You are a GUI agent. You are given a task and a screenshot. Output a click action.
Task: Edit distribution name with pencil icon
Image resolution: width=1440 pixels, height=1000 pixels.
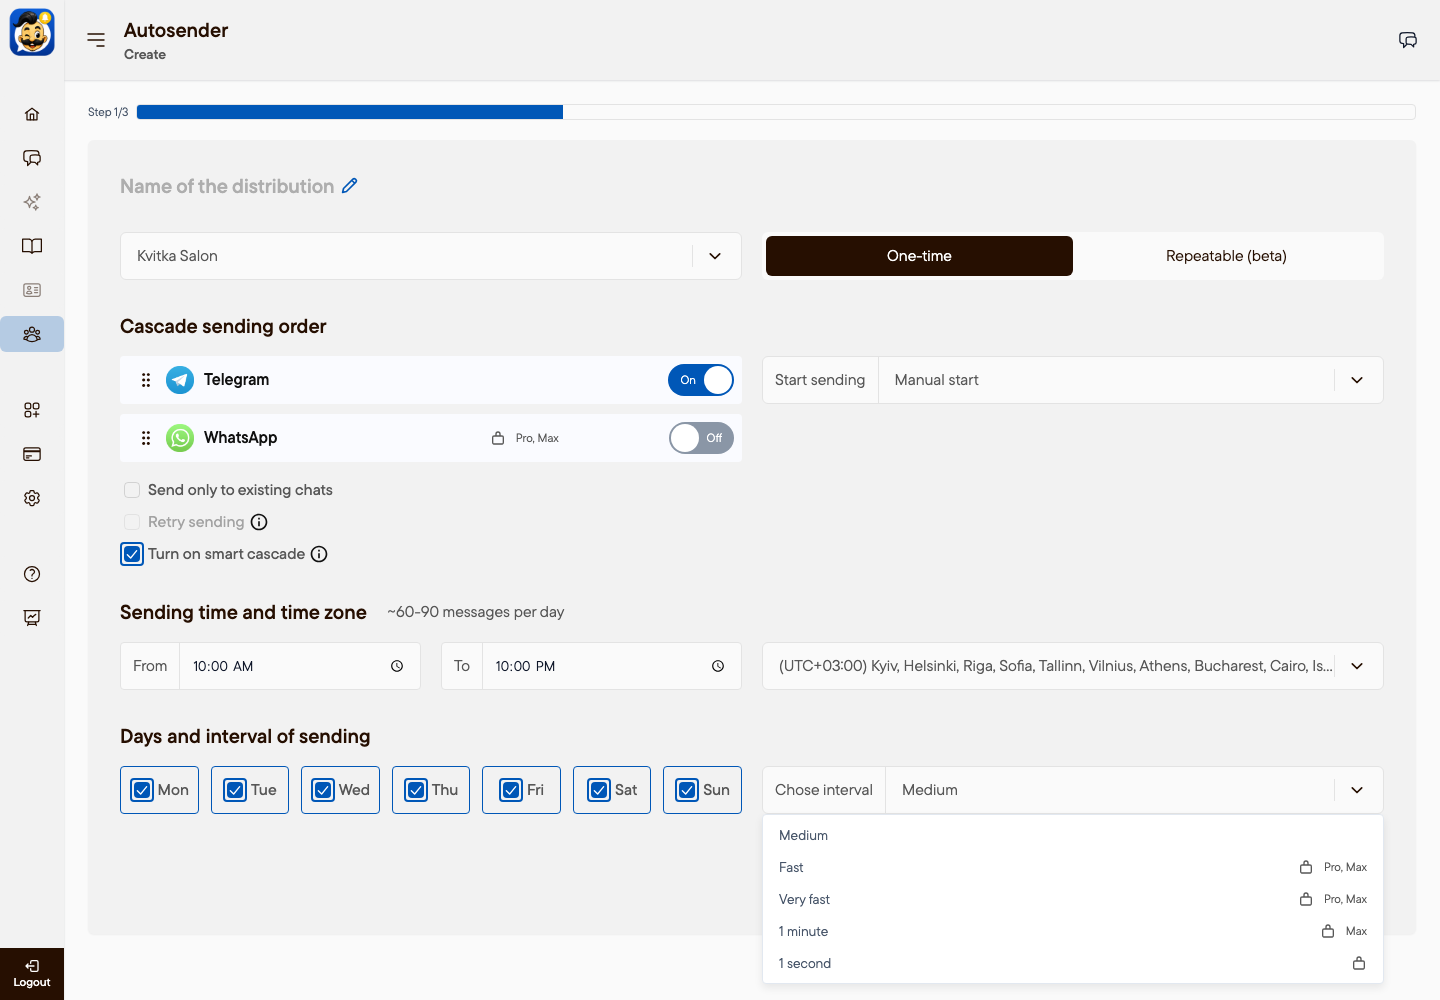pyautogui.click(x=349, y=186)
